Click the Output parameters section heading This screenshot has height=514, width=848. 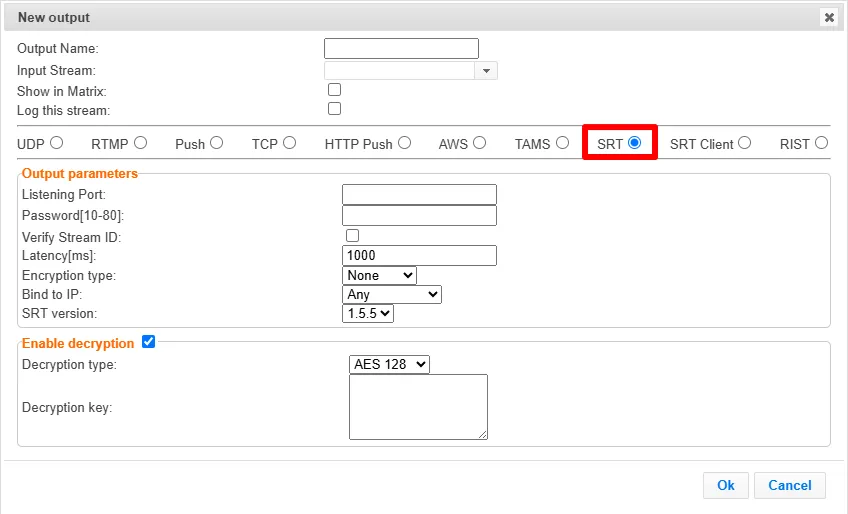coord(80,174)
